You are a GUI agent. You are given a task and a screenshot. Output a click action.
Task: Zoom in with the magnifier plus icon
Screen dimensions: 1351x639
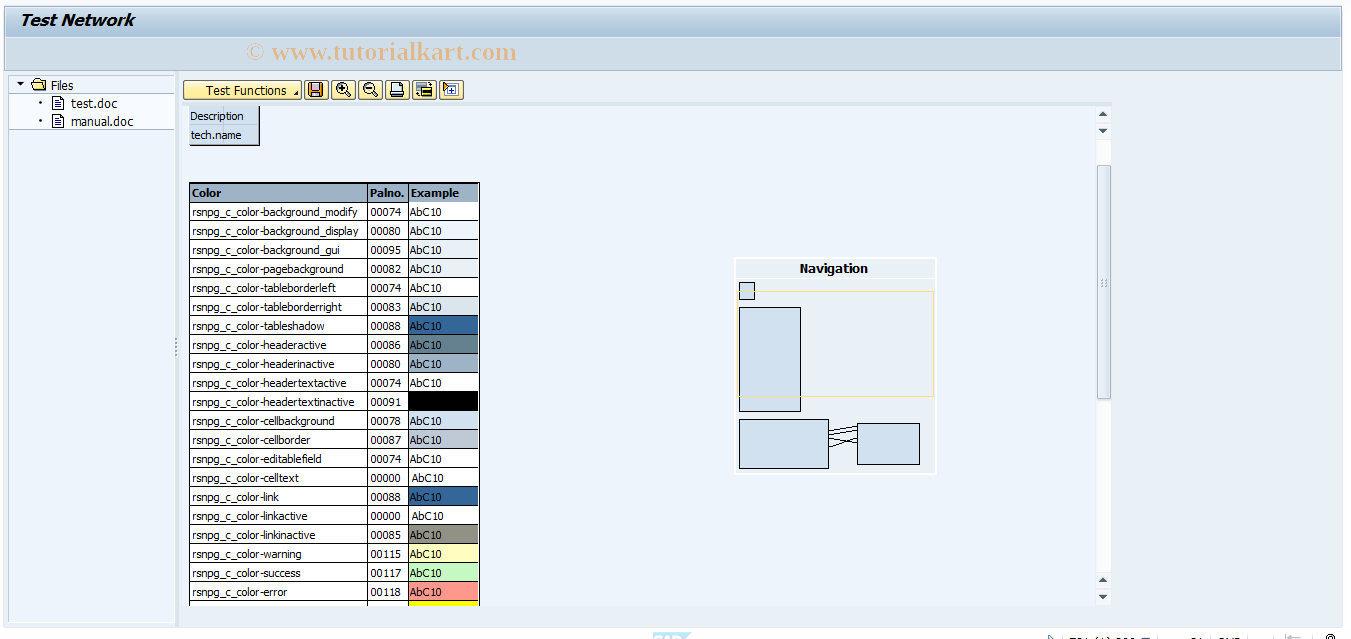pyautogui.click(x=343, y=90)
